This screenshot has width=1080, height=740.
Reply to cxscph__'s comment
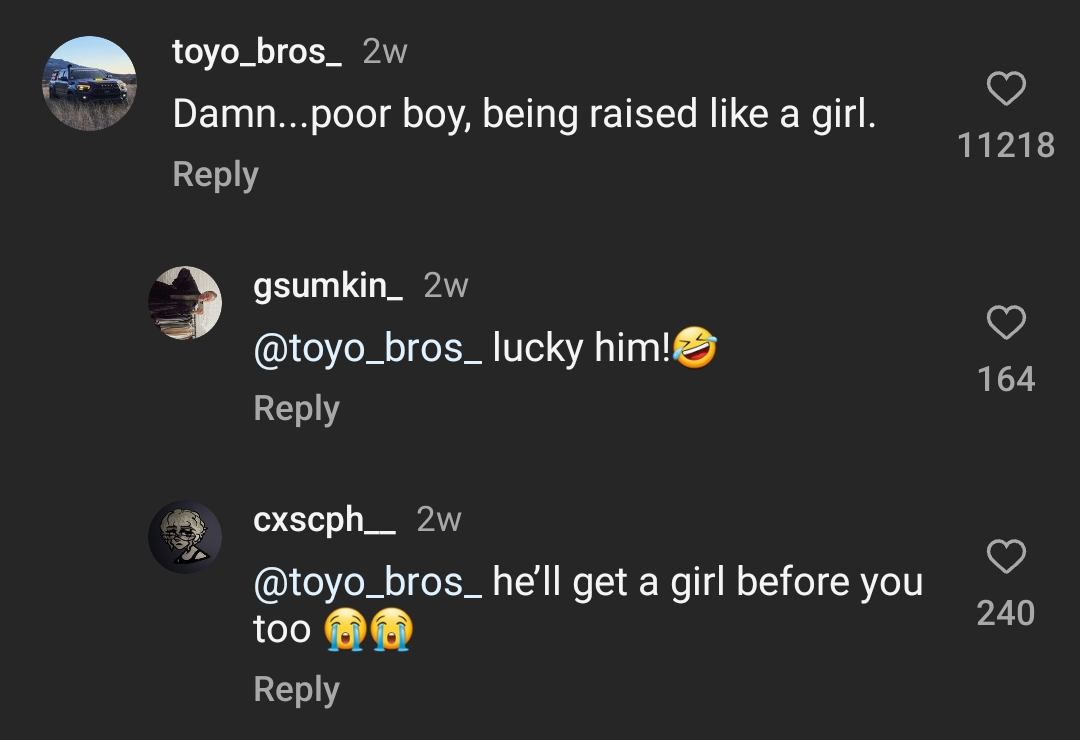[x=296, y=689]
